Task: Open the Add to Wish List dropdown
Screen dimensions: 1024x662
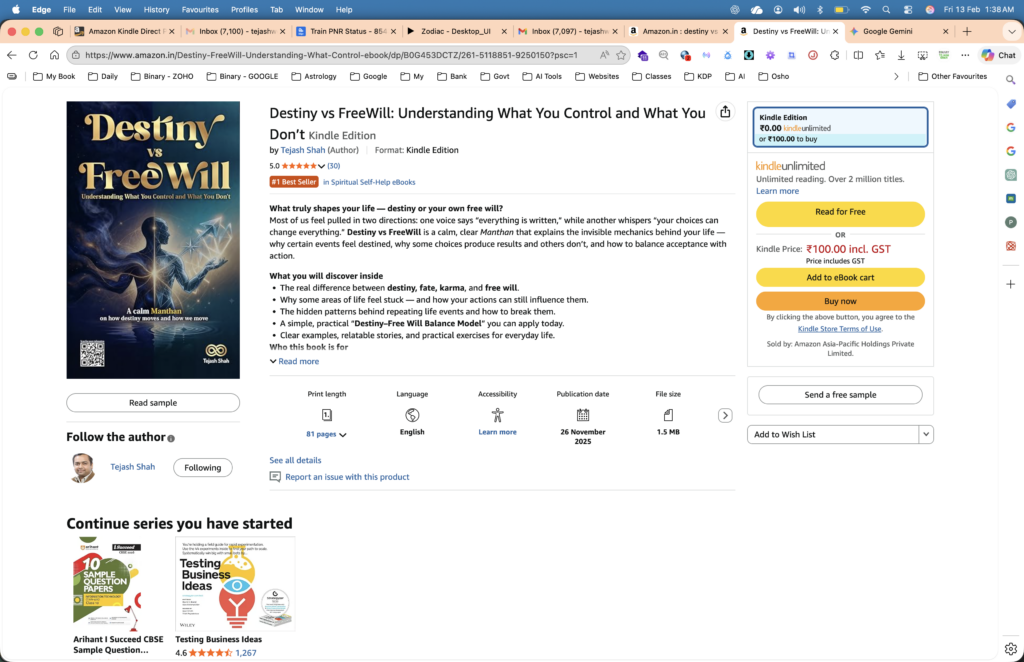Action: pos(927,434)
